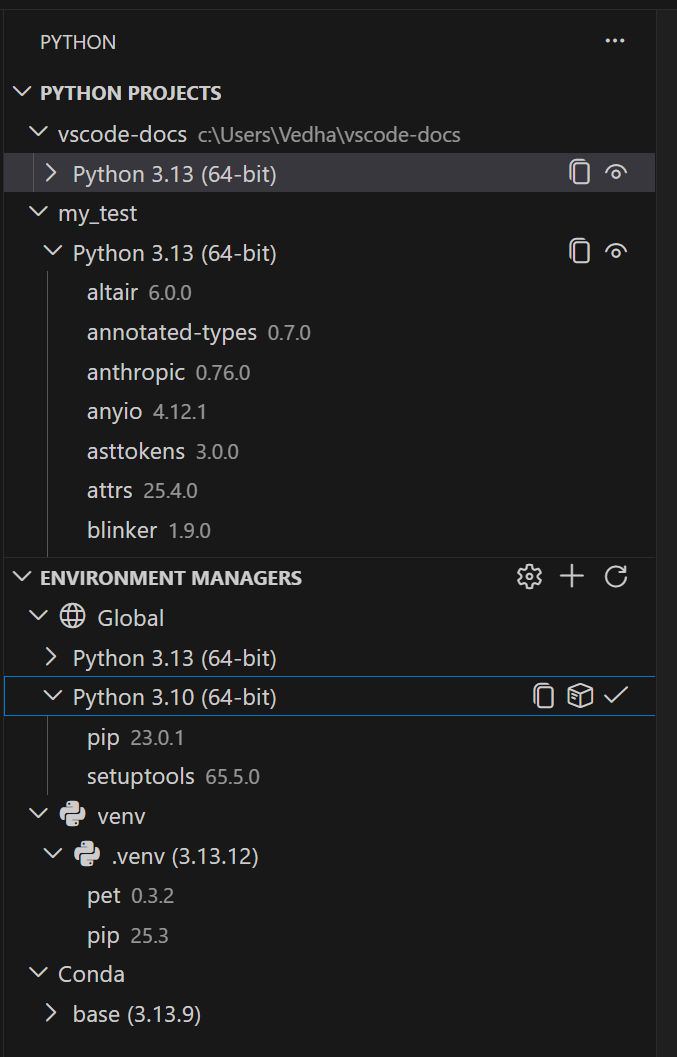This screenshot has width=677, height=1057.
Task: Collapse the Global environments group
Action: coord(38,616)
